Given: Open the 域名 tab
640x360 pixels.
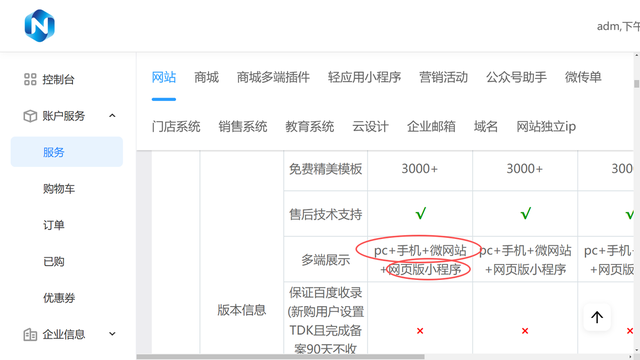Looking at the screenshot, I should (486, 127).
